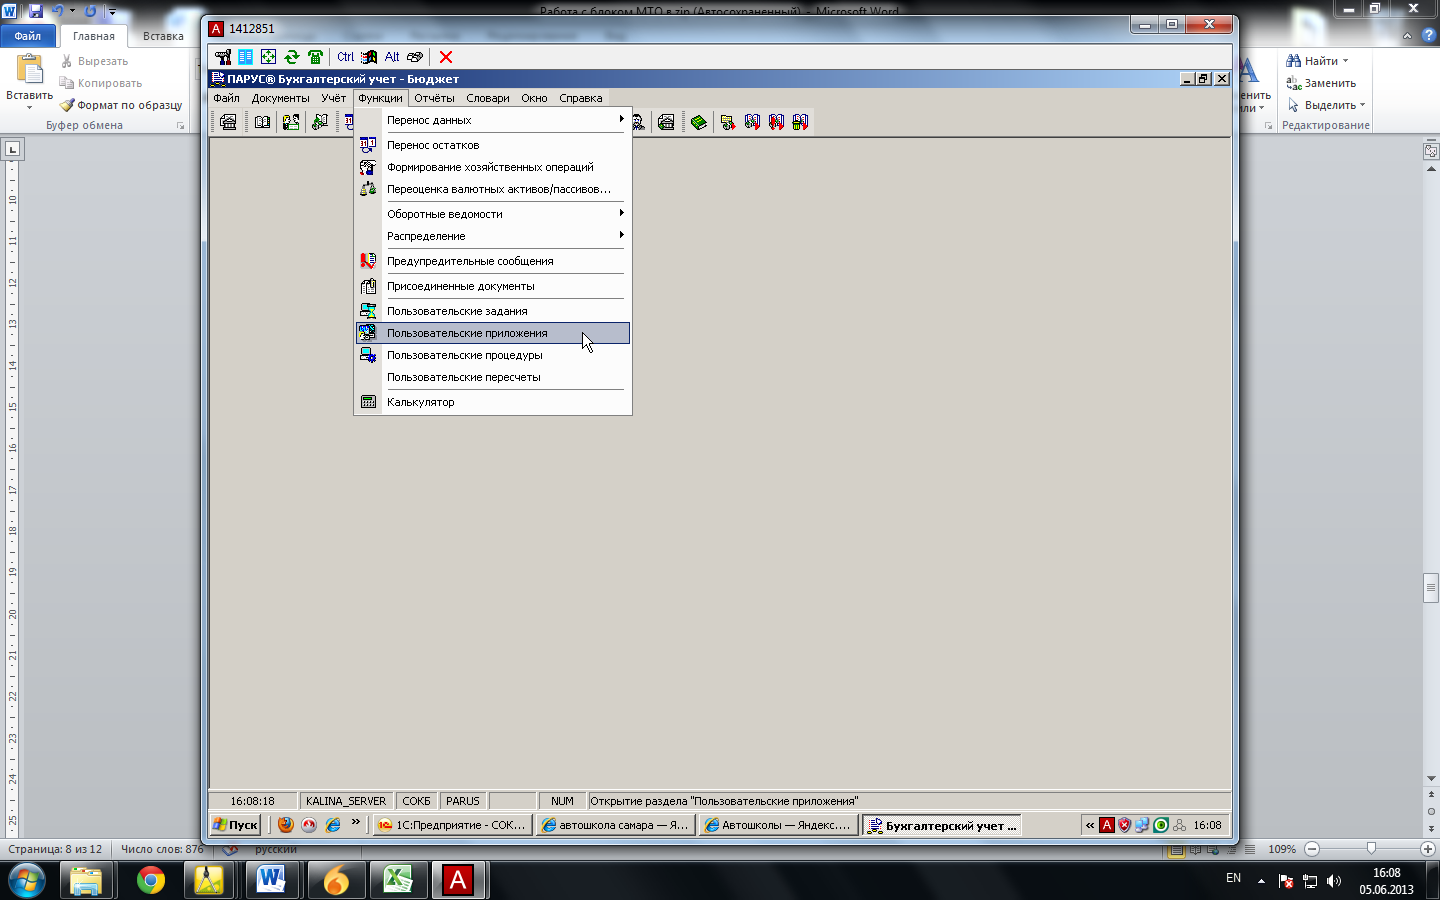Toggle the Ctrl key button
1440x900 pixels.
tap(345, 57)
